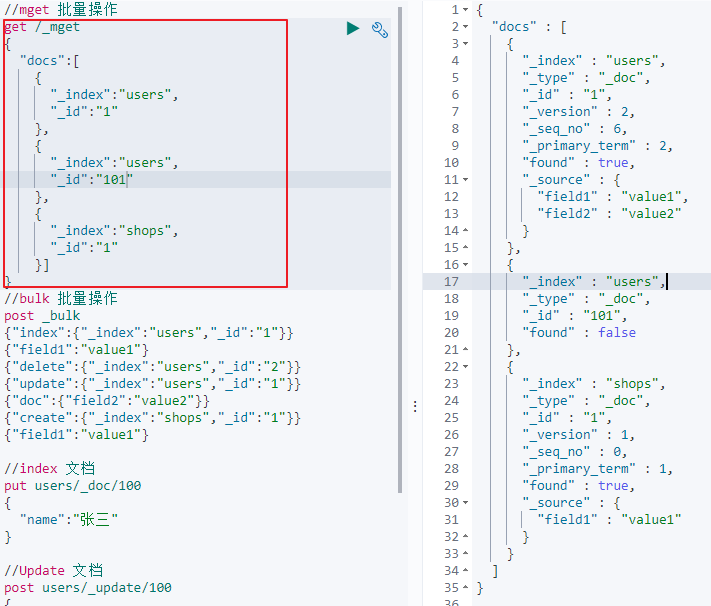Toggle fold arrow at response line 33

pyautogui.click(x=466, y=554)
